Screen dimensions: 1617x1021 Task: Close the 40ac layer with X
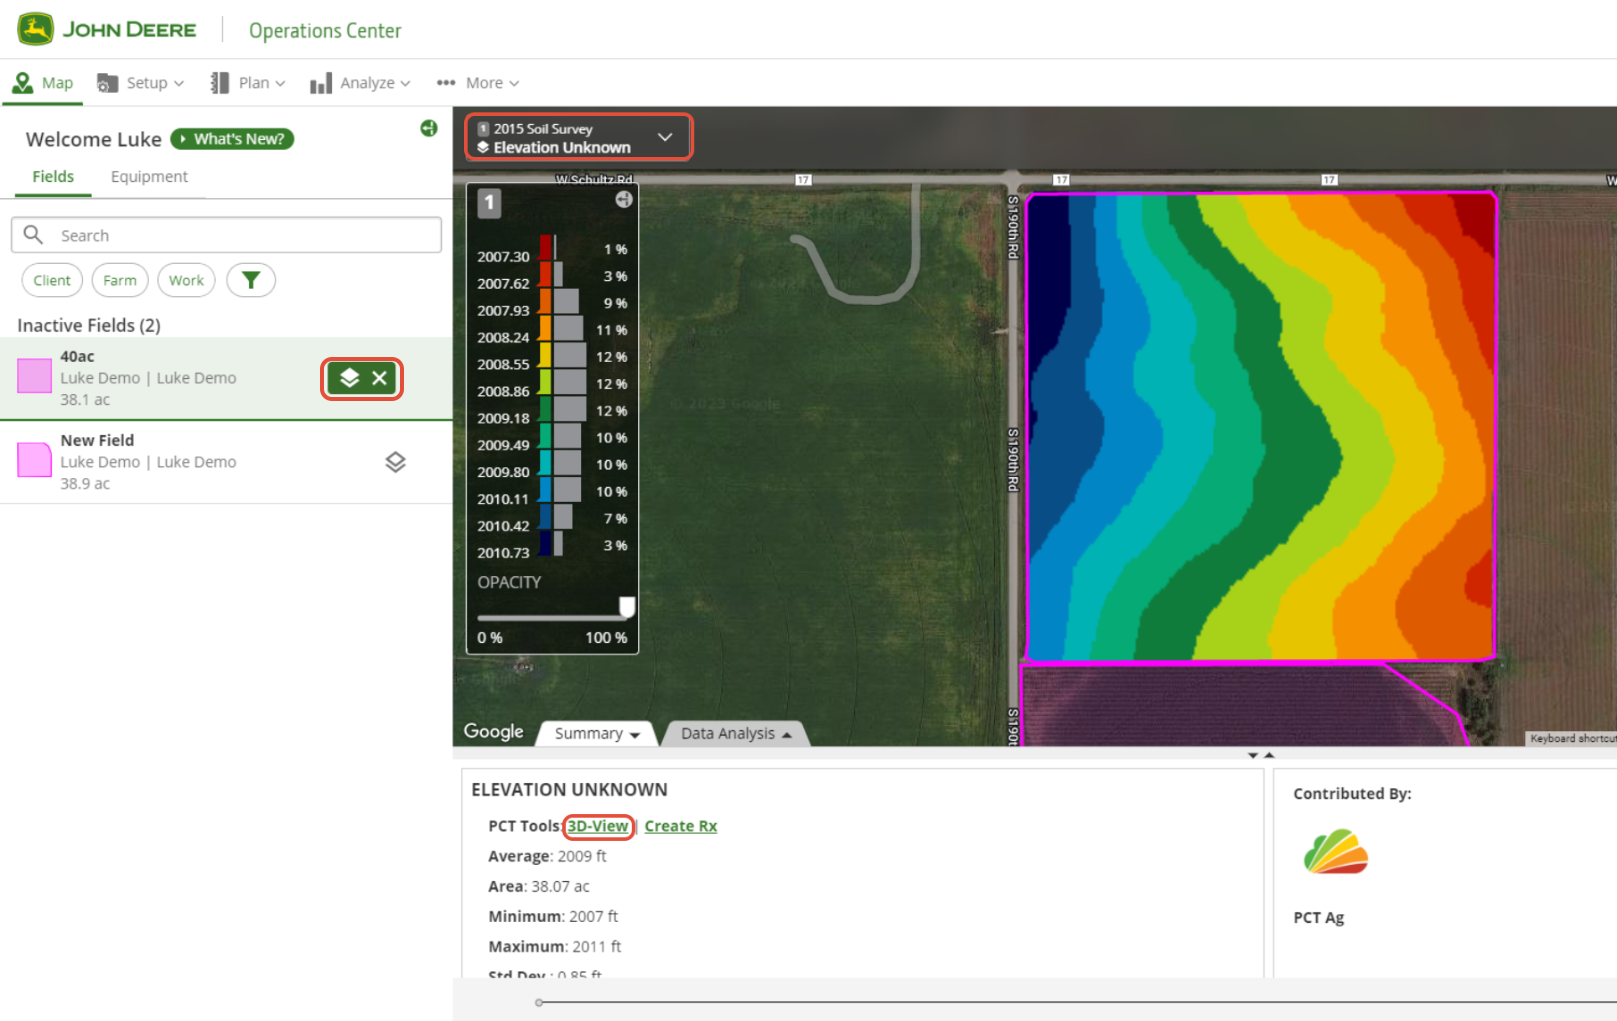coord(379,378)
